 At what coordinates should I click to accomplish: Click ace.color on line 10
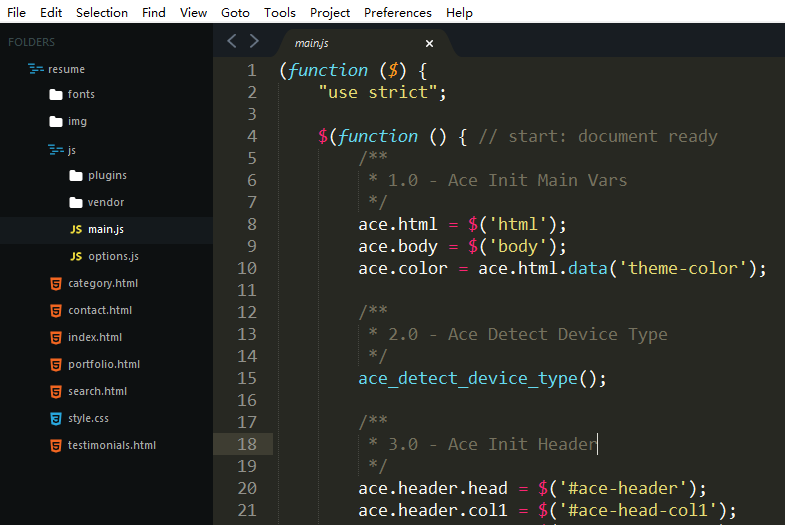coord(403,268)
